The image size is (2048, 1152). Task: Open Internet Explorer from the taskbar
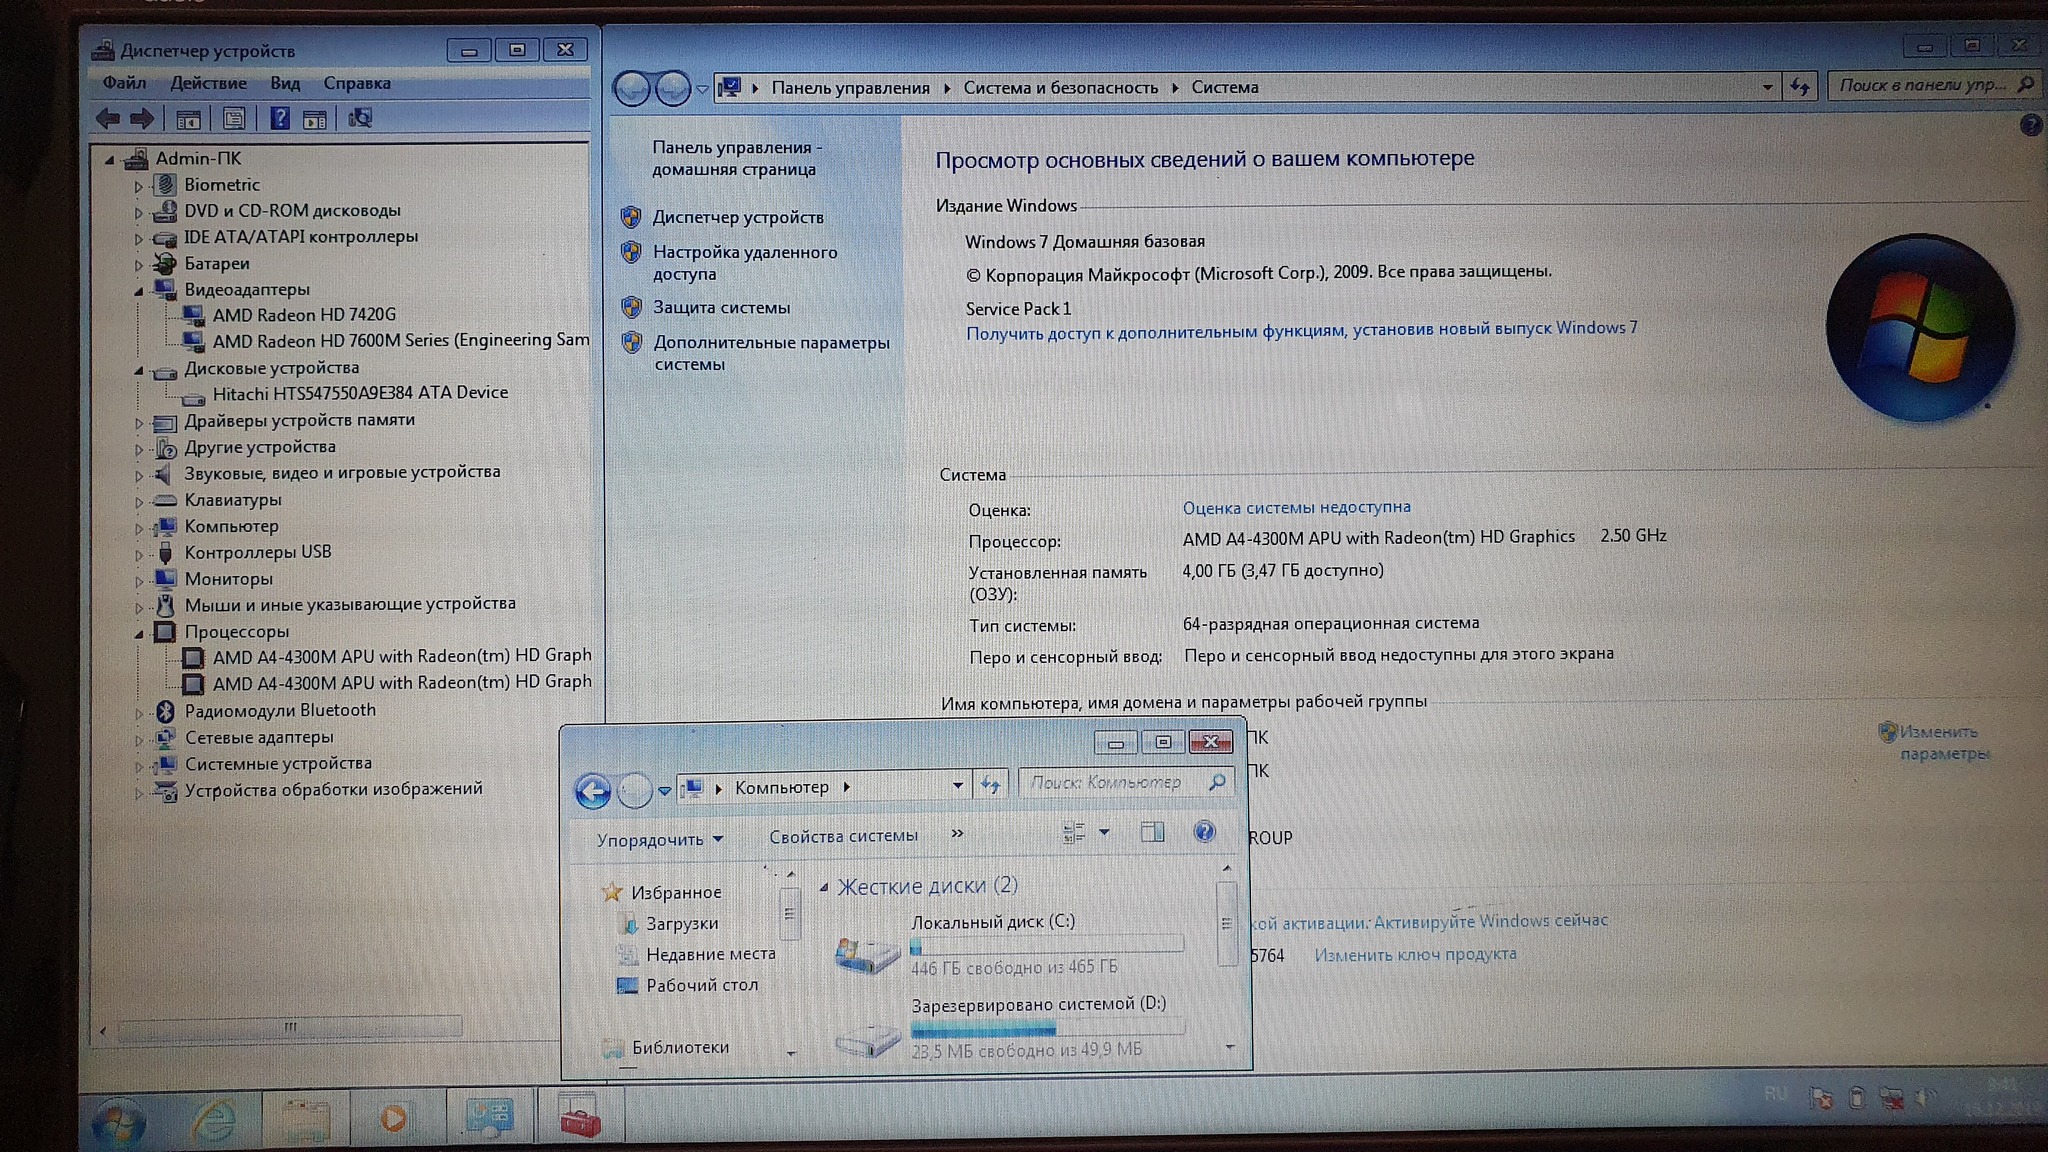(213, 1120)
